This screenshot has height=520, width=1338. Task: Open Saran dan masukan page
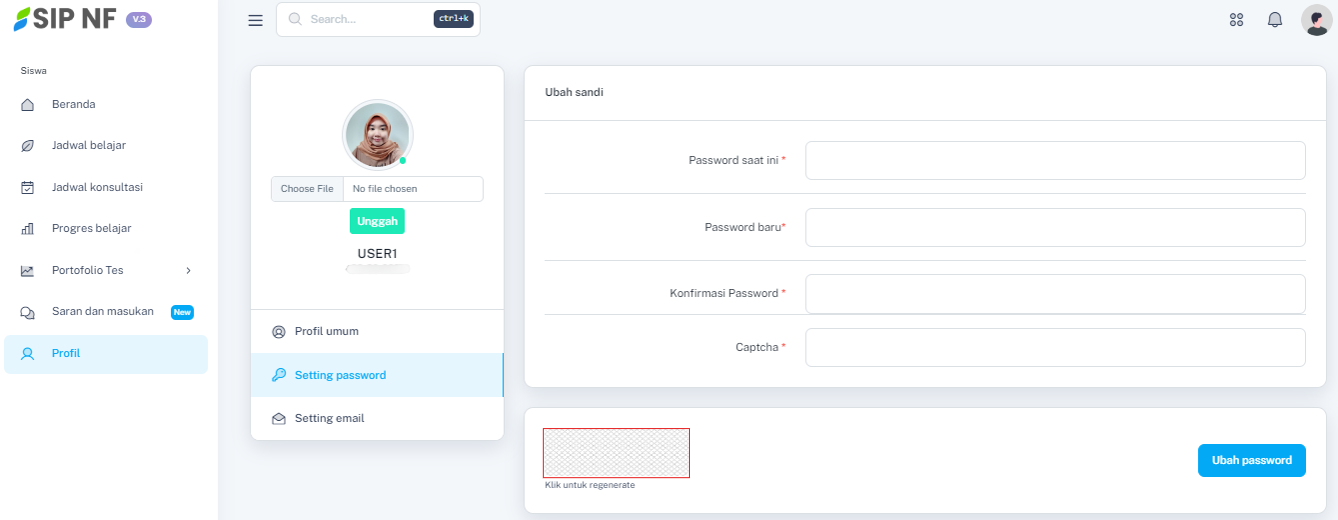pyautogui.click(x=102, y=312)
